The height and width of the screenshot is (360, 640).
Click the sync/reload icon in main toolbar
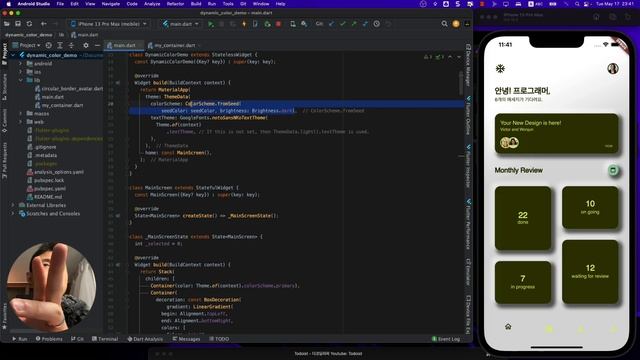coord(29,24)
